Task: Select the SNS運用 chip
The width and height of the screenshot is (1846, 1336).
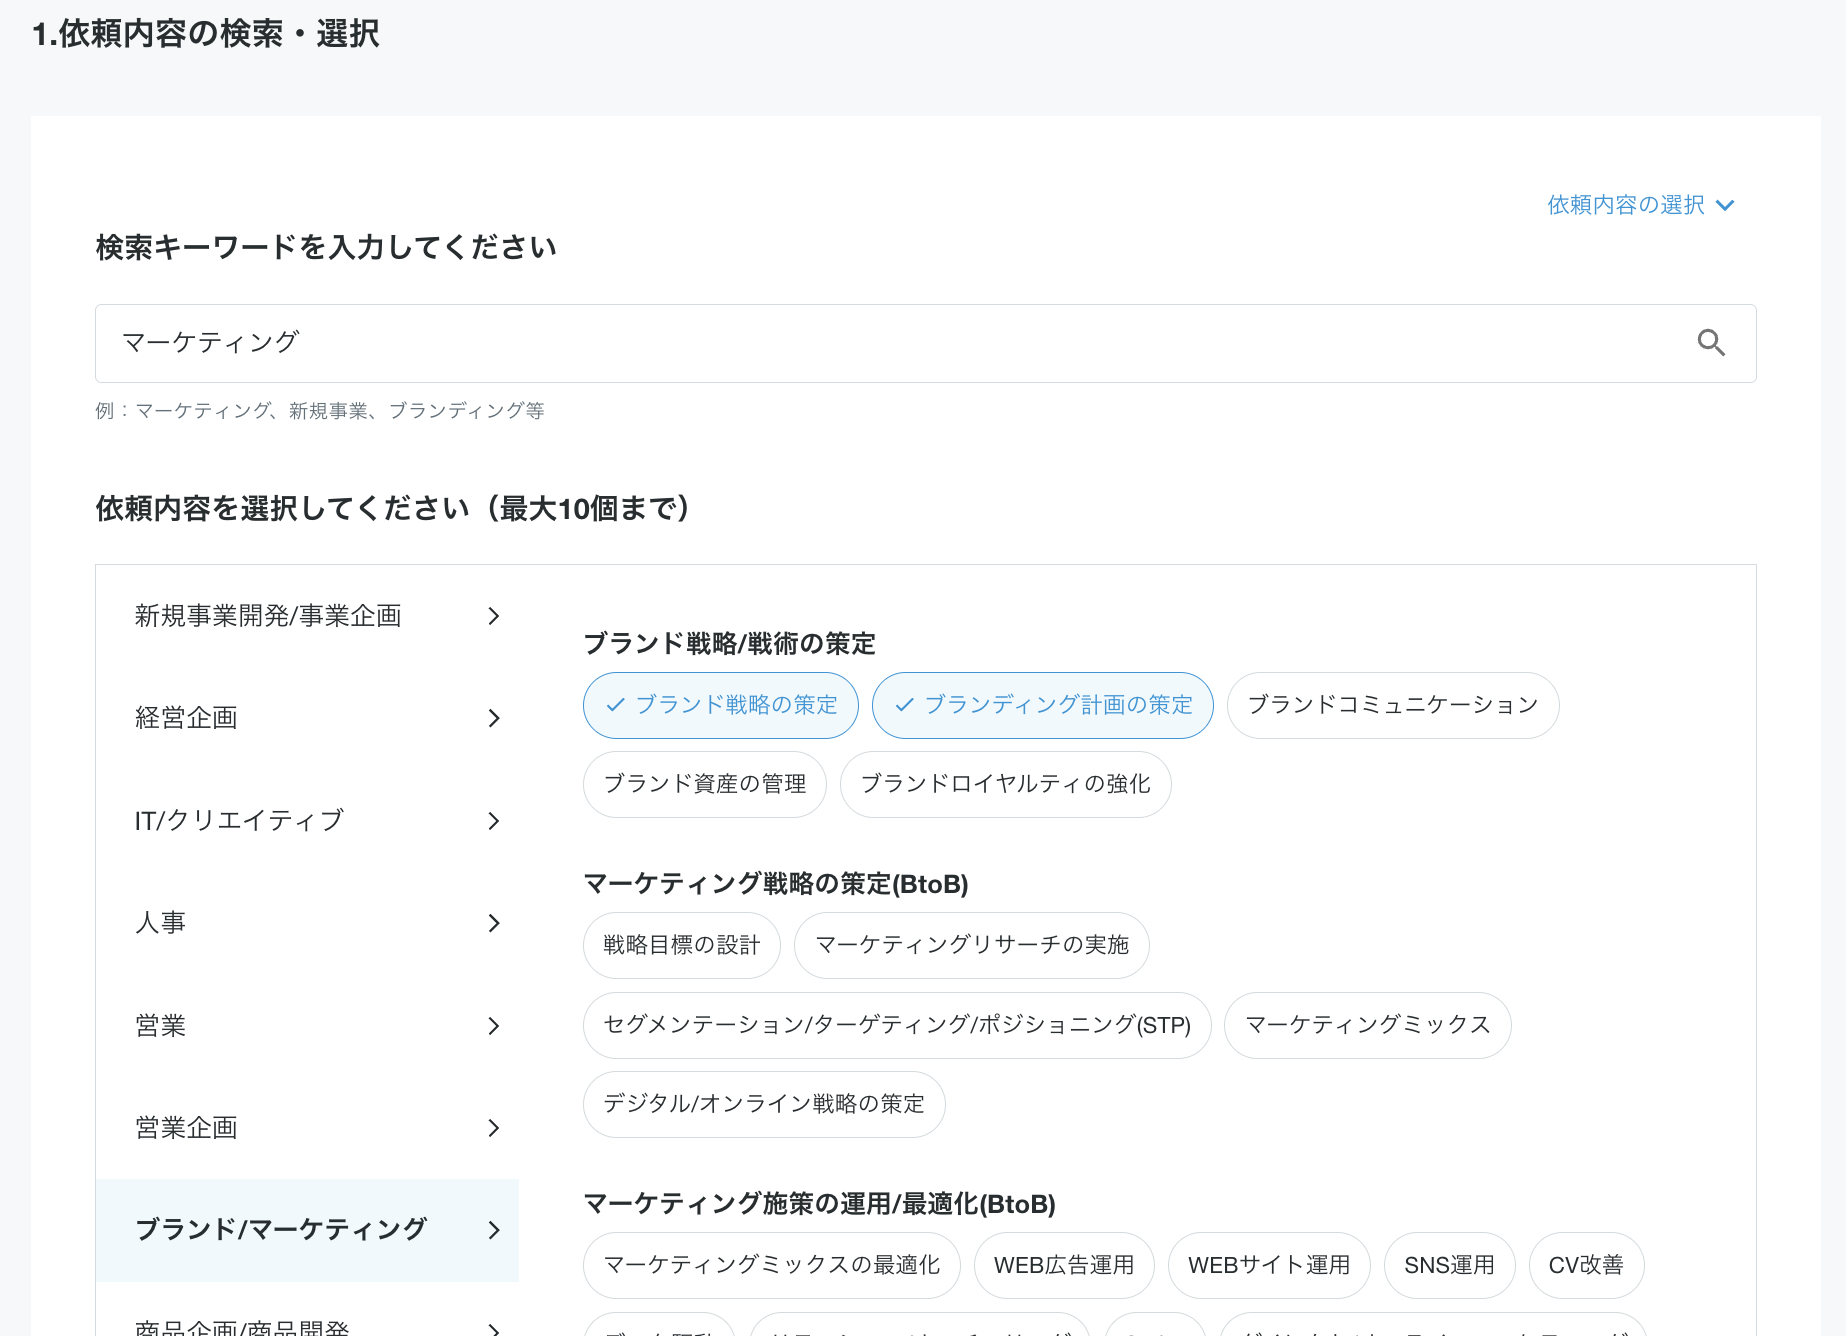Action: [x=1449, y=1265]
